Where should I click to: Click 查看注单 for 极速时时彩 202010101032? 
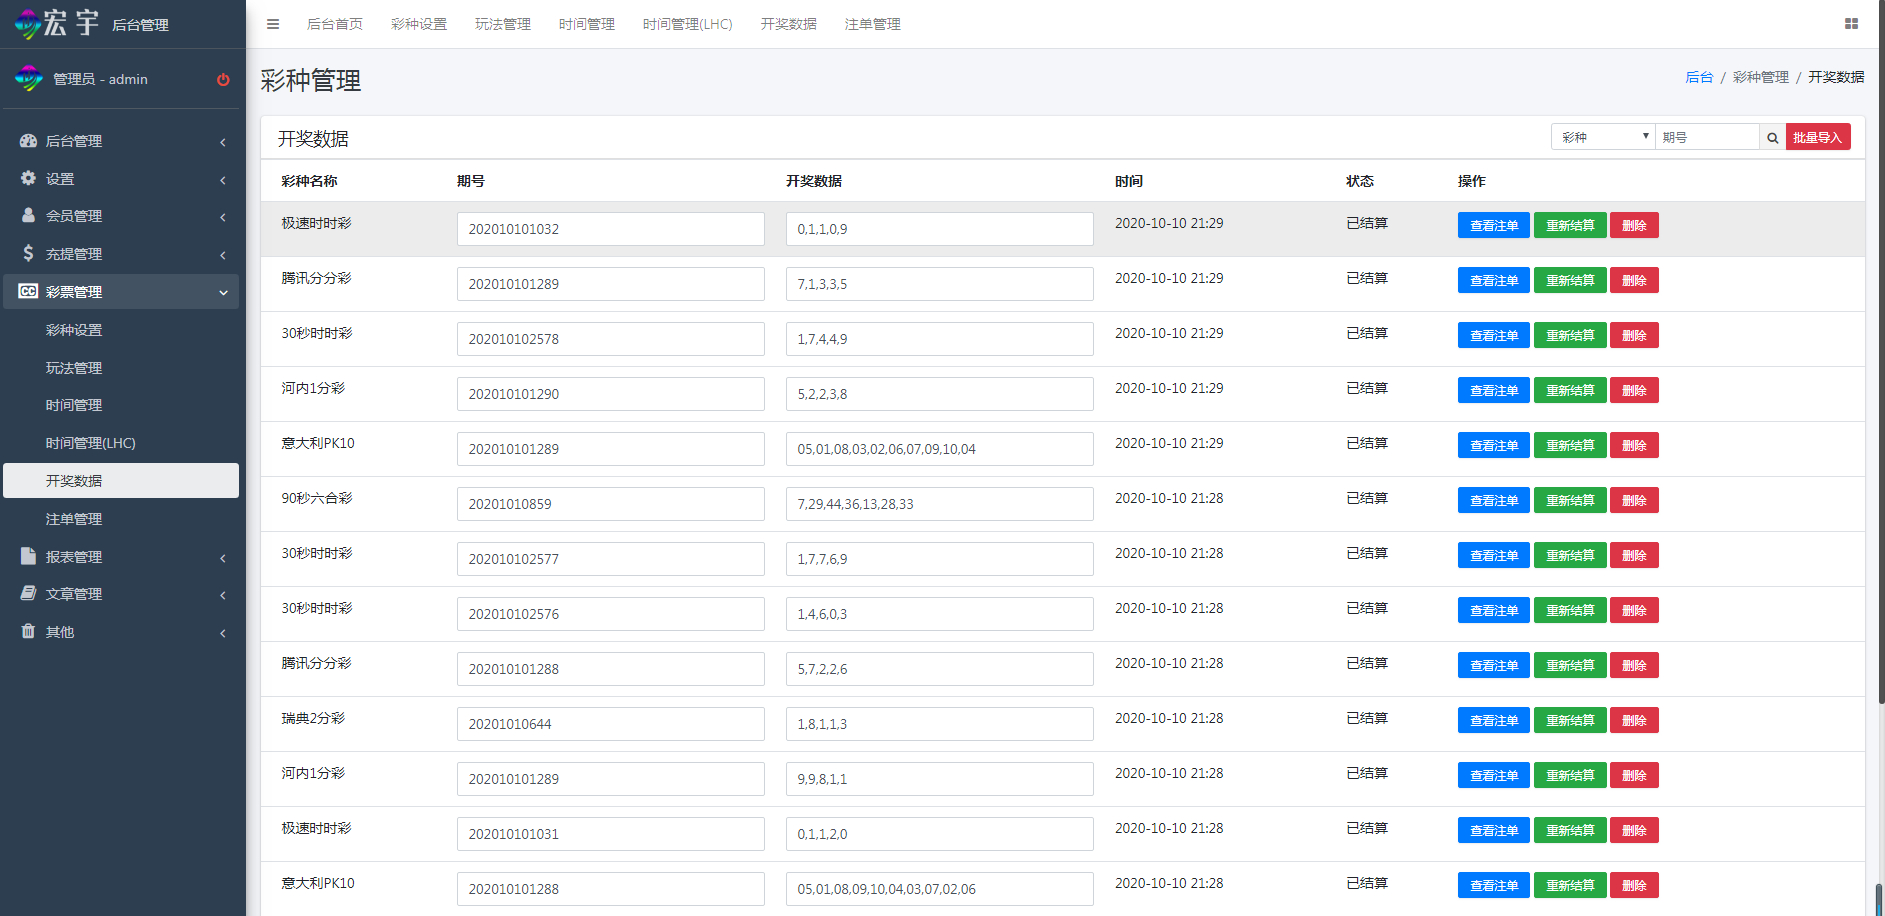coord(1494,225)
